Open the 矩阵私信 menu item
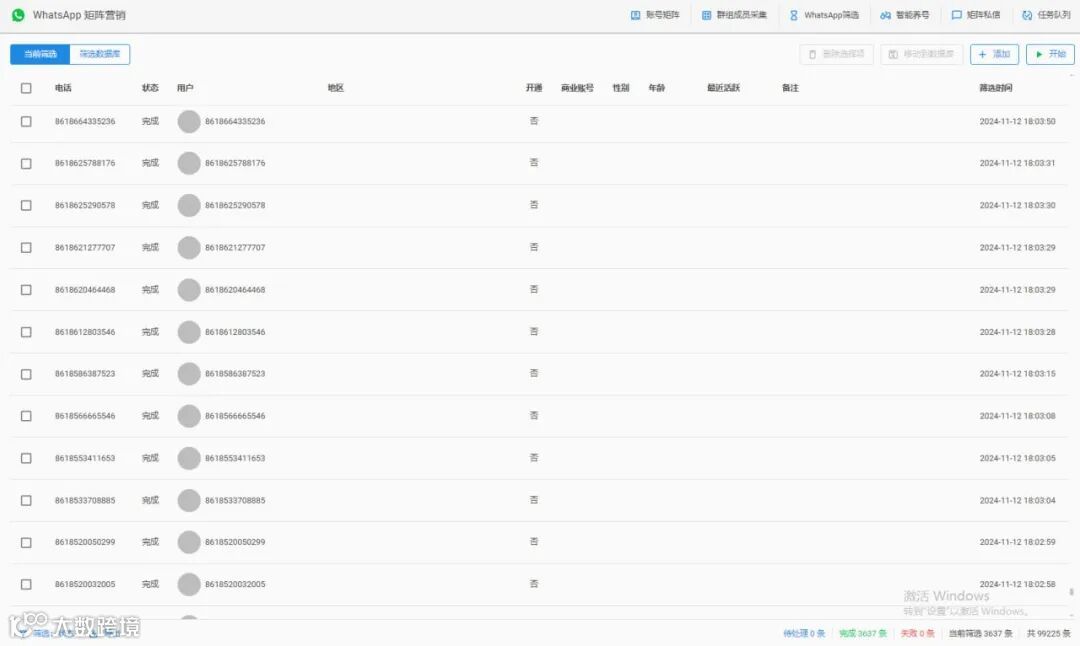 coord(976,14)
